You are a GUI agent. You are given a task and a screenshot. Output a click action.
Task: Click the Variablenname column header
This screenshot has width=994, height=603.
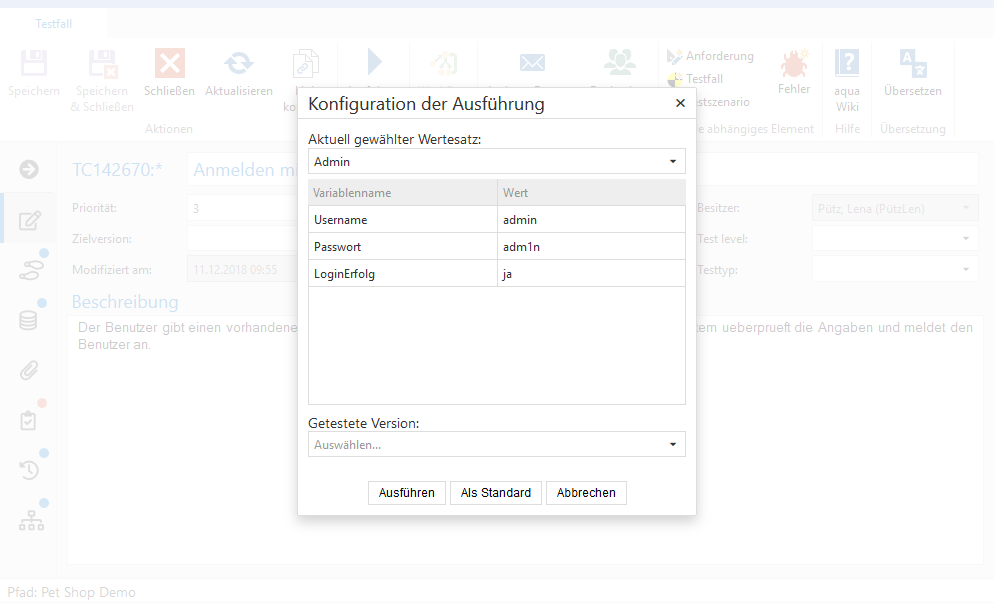[x=402, y=192]
